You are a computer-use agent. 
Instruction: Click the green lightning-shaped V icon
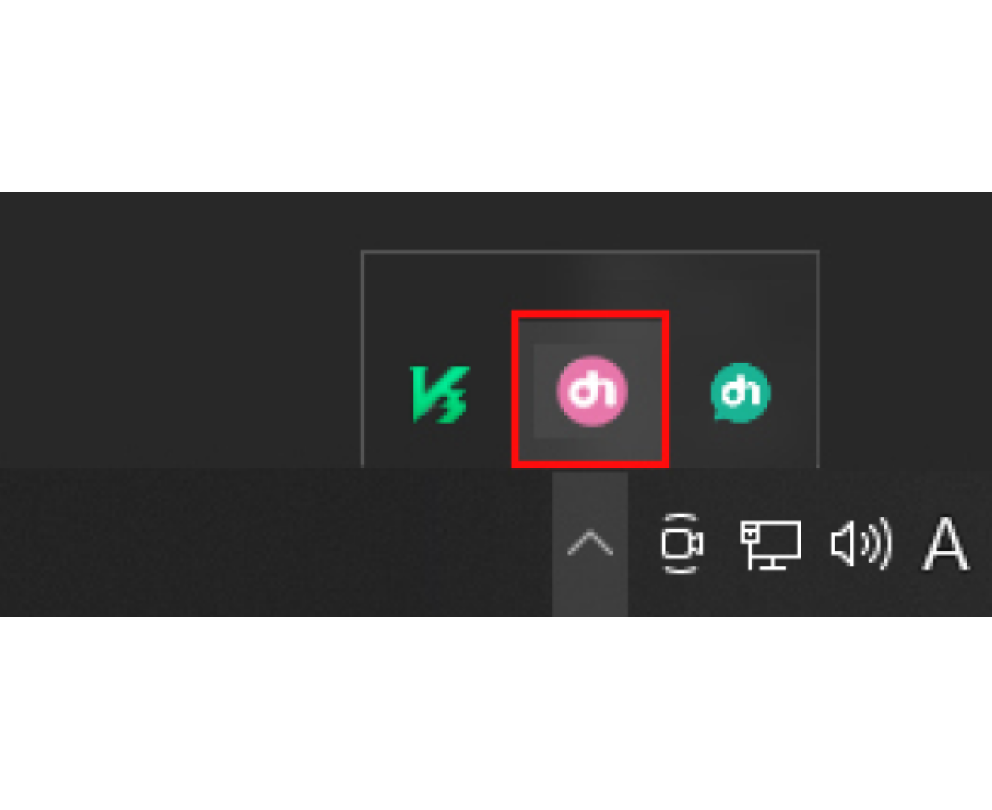tap(440, 394)
